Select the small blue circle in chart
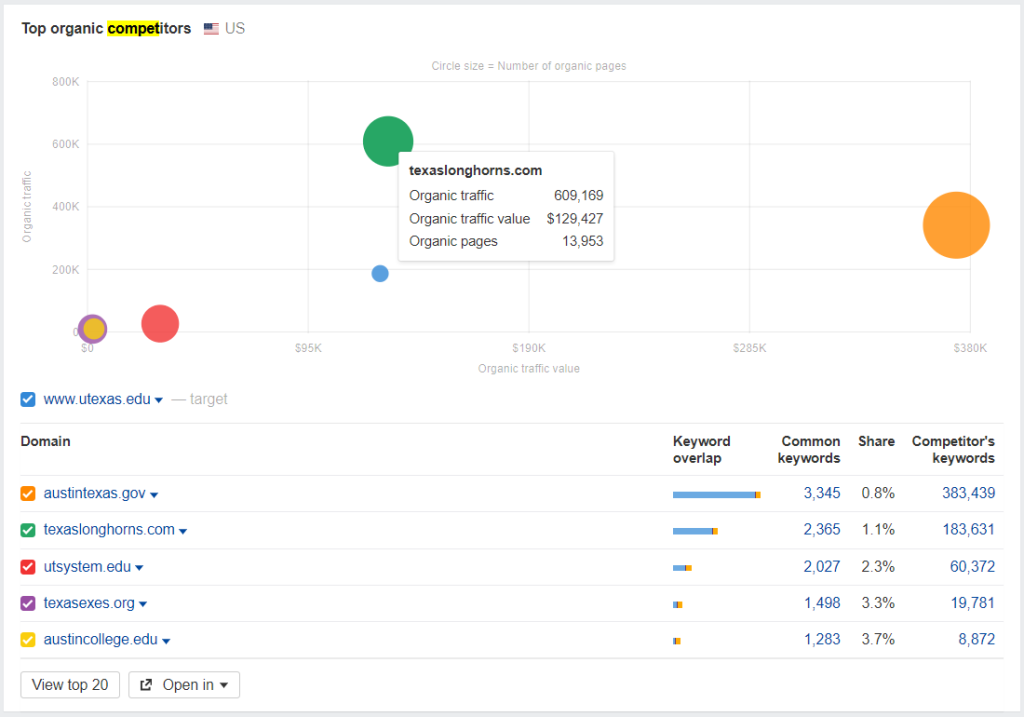 tap(380, 274)
